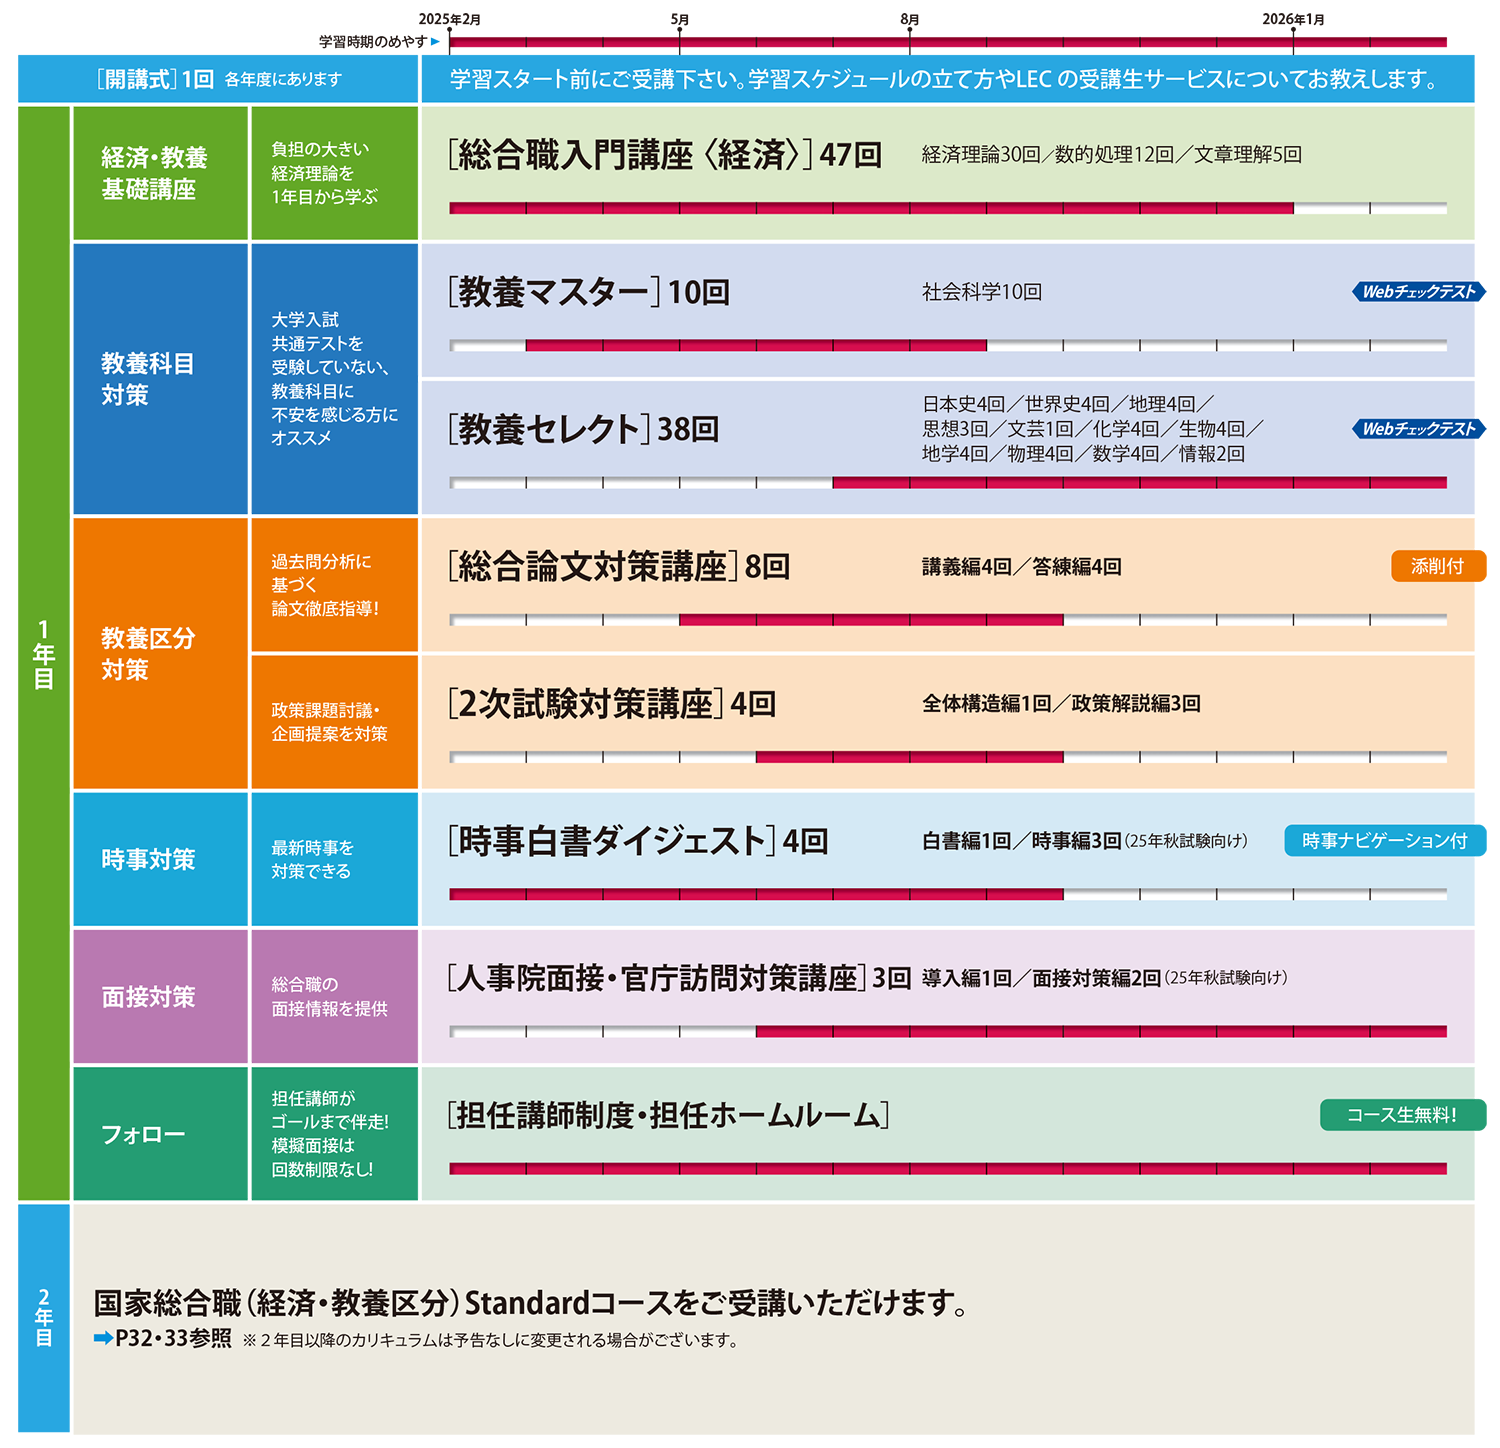Click the [2次試験対策講座]4回 title
Viewport: 1500px width, 1448px height.
(612, 703)
